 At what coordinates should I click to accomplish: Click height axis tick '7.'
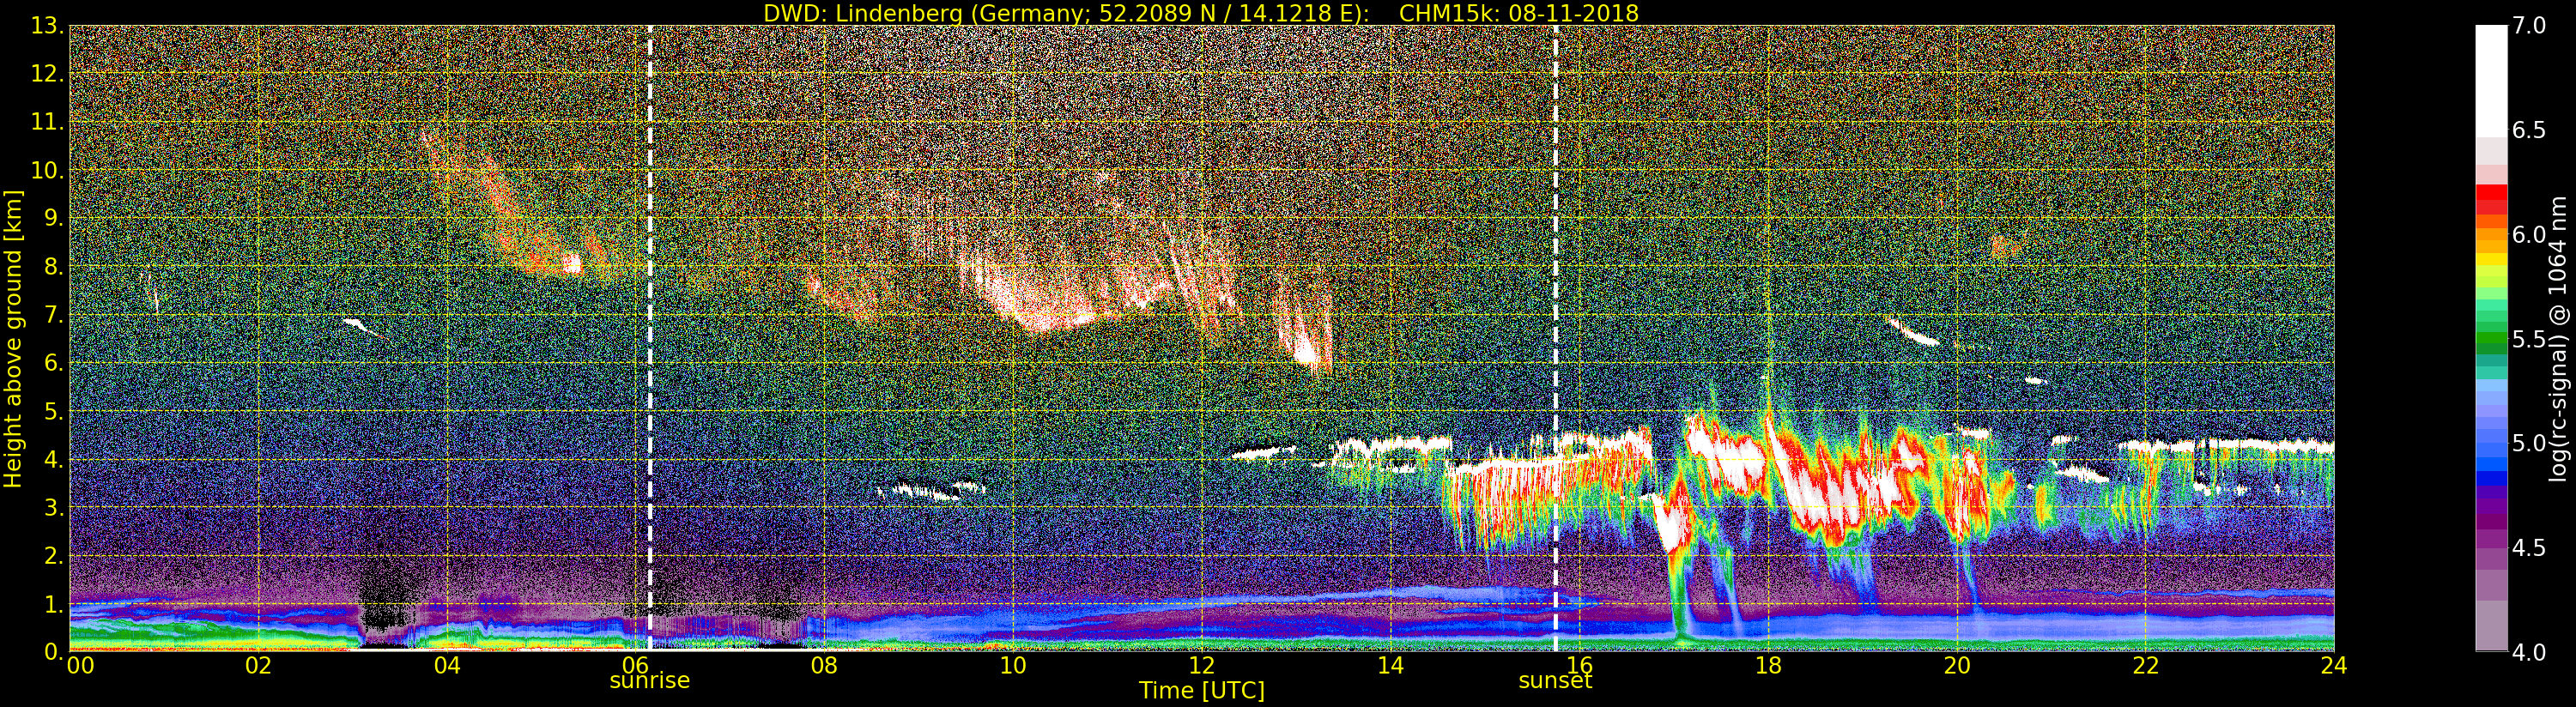pos(53,315)
